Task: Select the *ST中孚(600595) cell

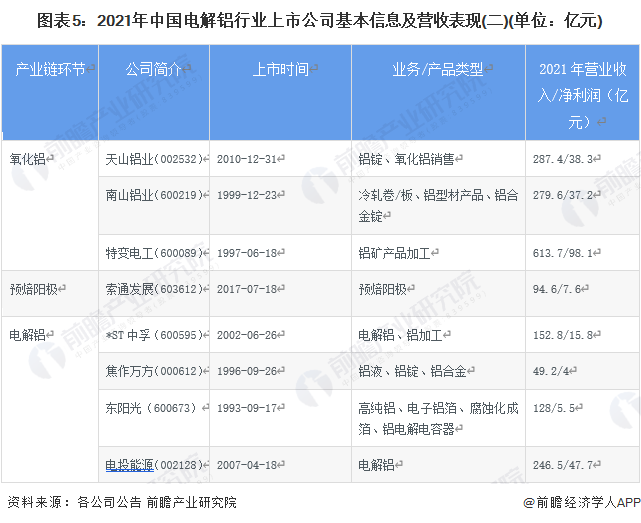Action: coord(154,334)
